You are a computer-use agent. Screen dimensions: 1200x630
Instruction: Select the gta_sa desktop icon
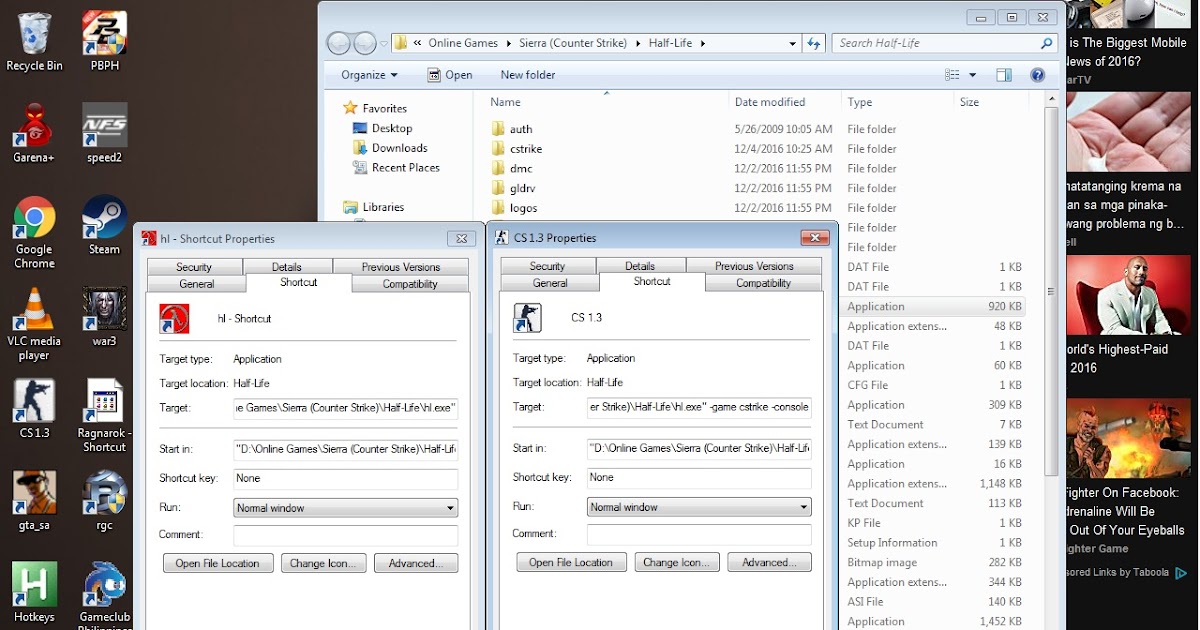[34, 501]
